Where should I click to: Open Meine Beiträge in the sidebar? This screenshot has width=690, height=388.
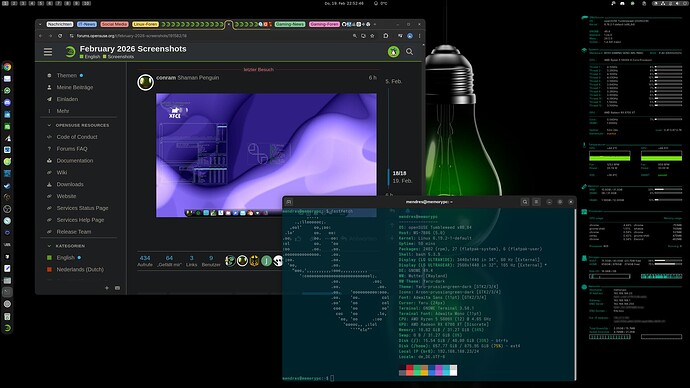click(75, 88)
